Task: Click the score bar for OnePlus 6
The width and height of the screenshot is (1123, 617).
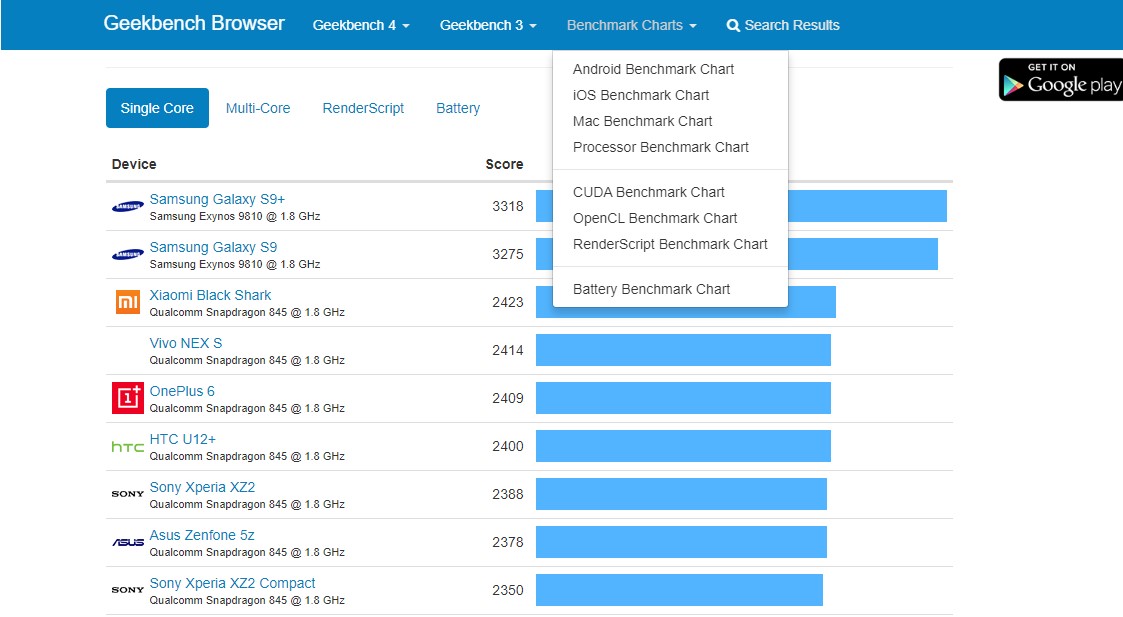Action: (x=683, y=398)
